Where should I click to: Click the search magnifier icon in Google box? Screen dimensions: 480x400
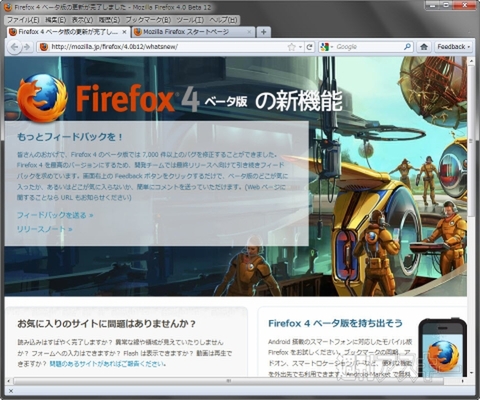pyautogui.click(x=407, y=47)
